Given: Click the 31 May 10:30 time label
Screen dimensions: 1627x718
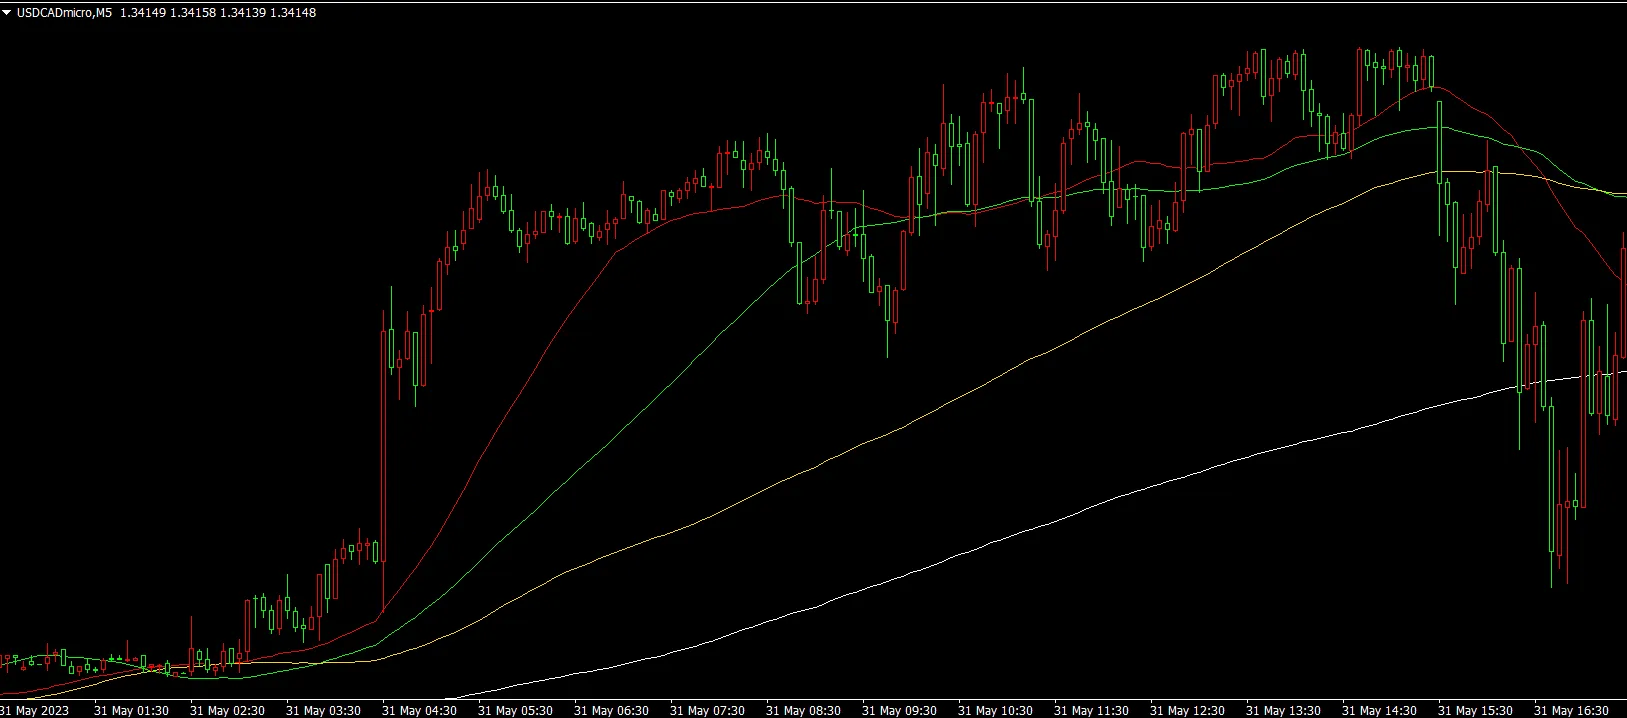Looking at the screenshot, I should coord(995,710).
